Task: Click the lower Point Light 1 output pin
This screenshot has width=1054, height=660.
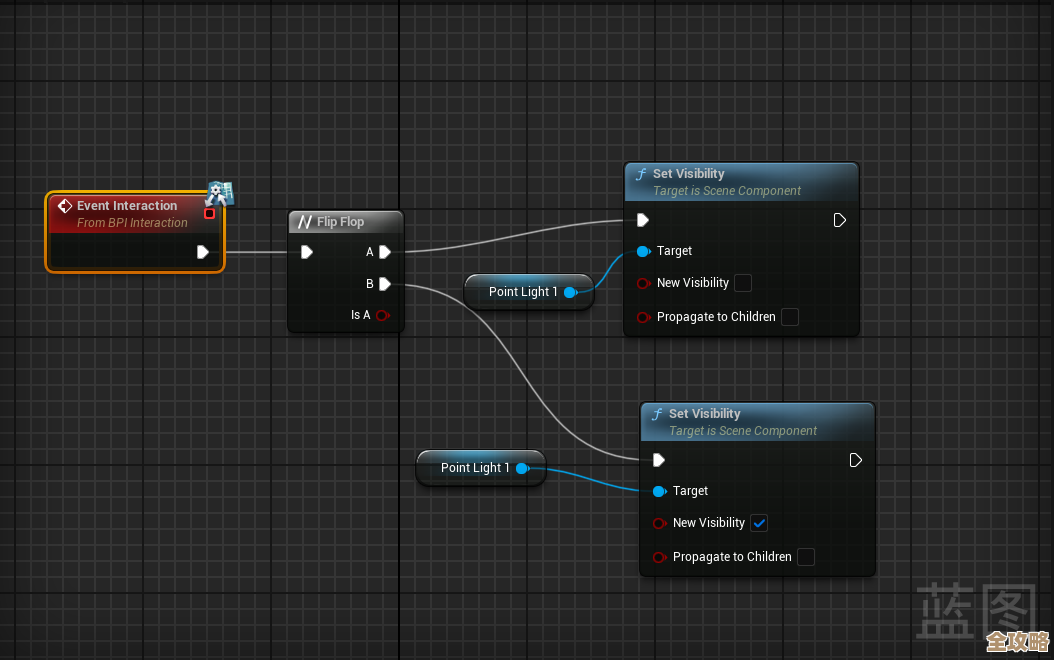Action: (522, 468)
